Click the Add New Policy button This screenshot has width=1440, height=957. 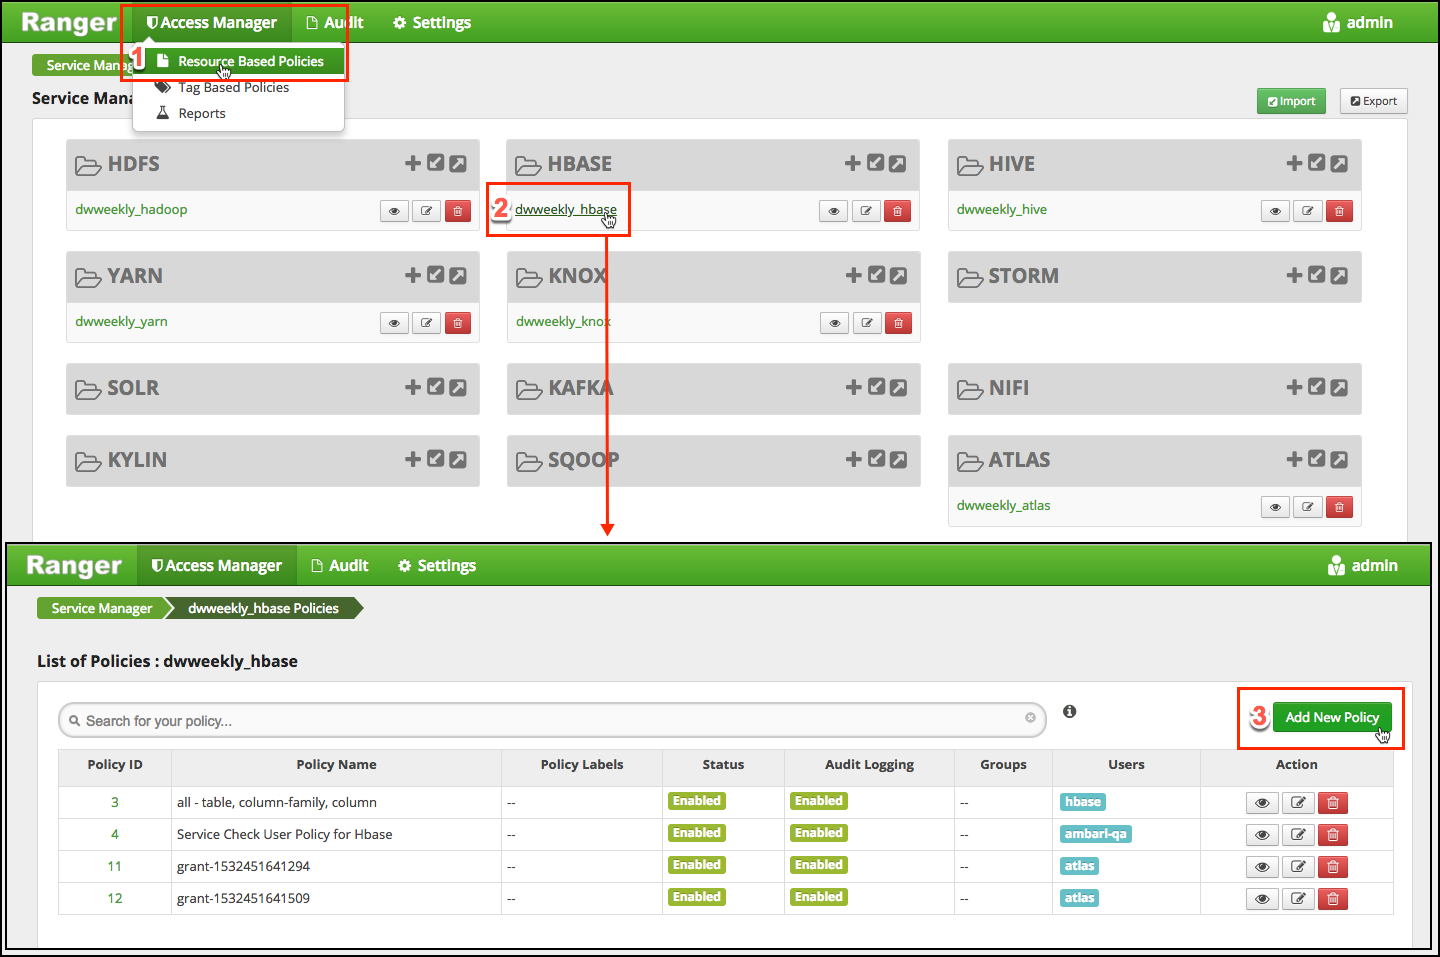pyautogui.click(x=1332, y=717)
